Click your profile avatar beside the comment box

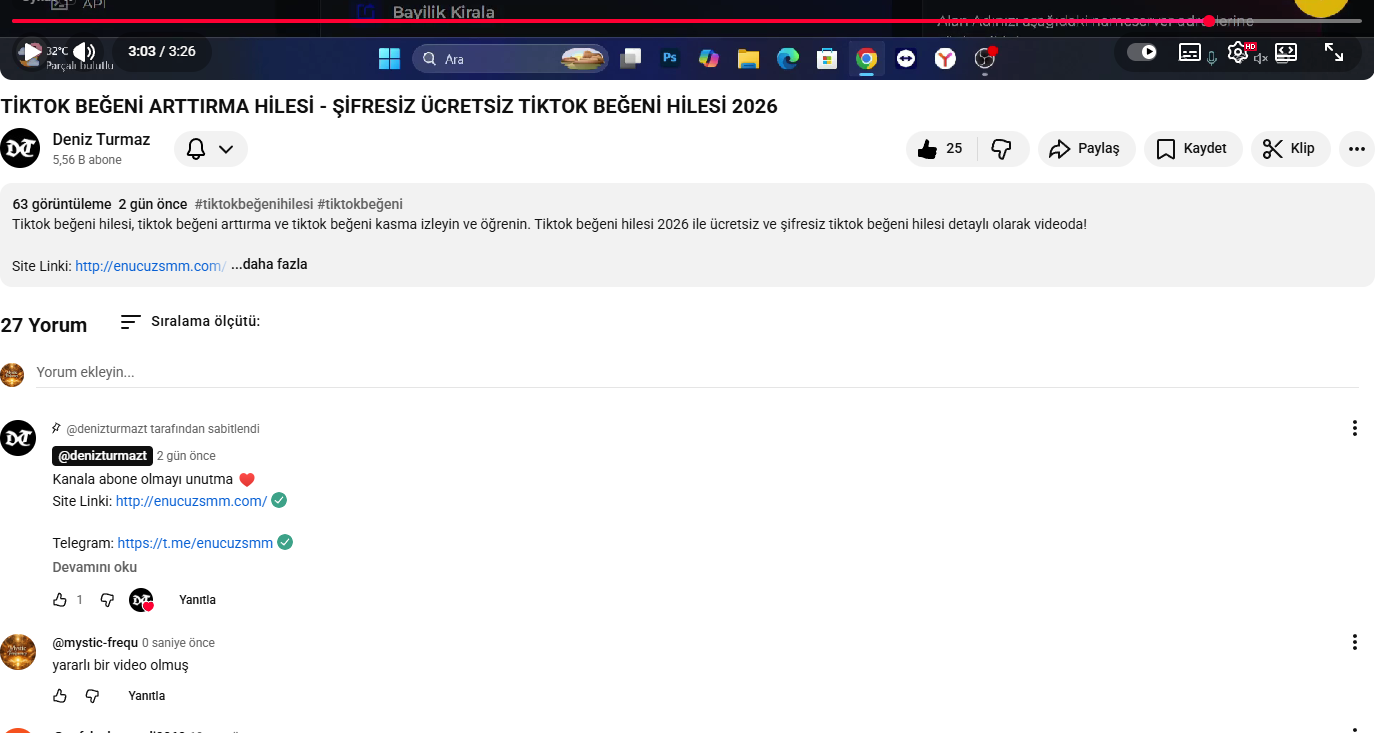12,375
